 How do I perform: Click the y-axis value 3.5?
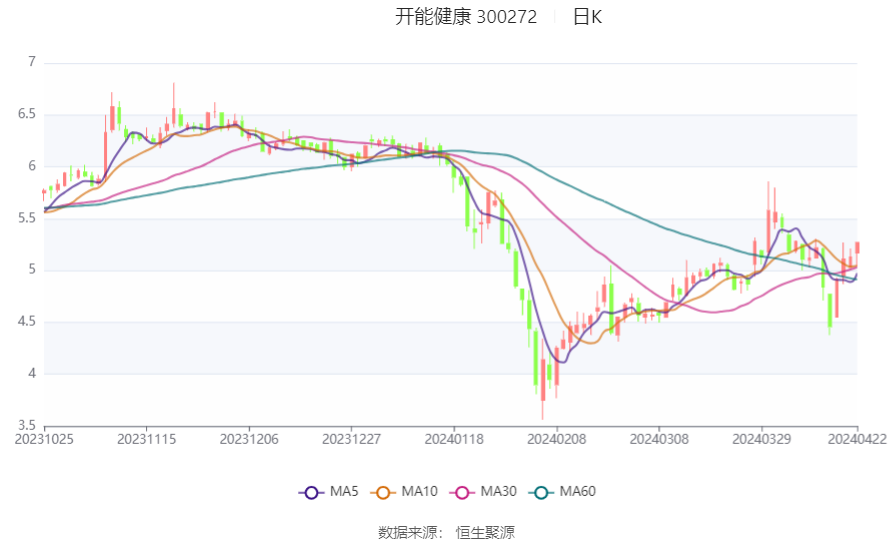pyautogui.click(x=27, y=425)
